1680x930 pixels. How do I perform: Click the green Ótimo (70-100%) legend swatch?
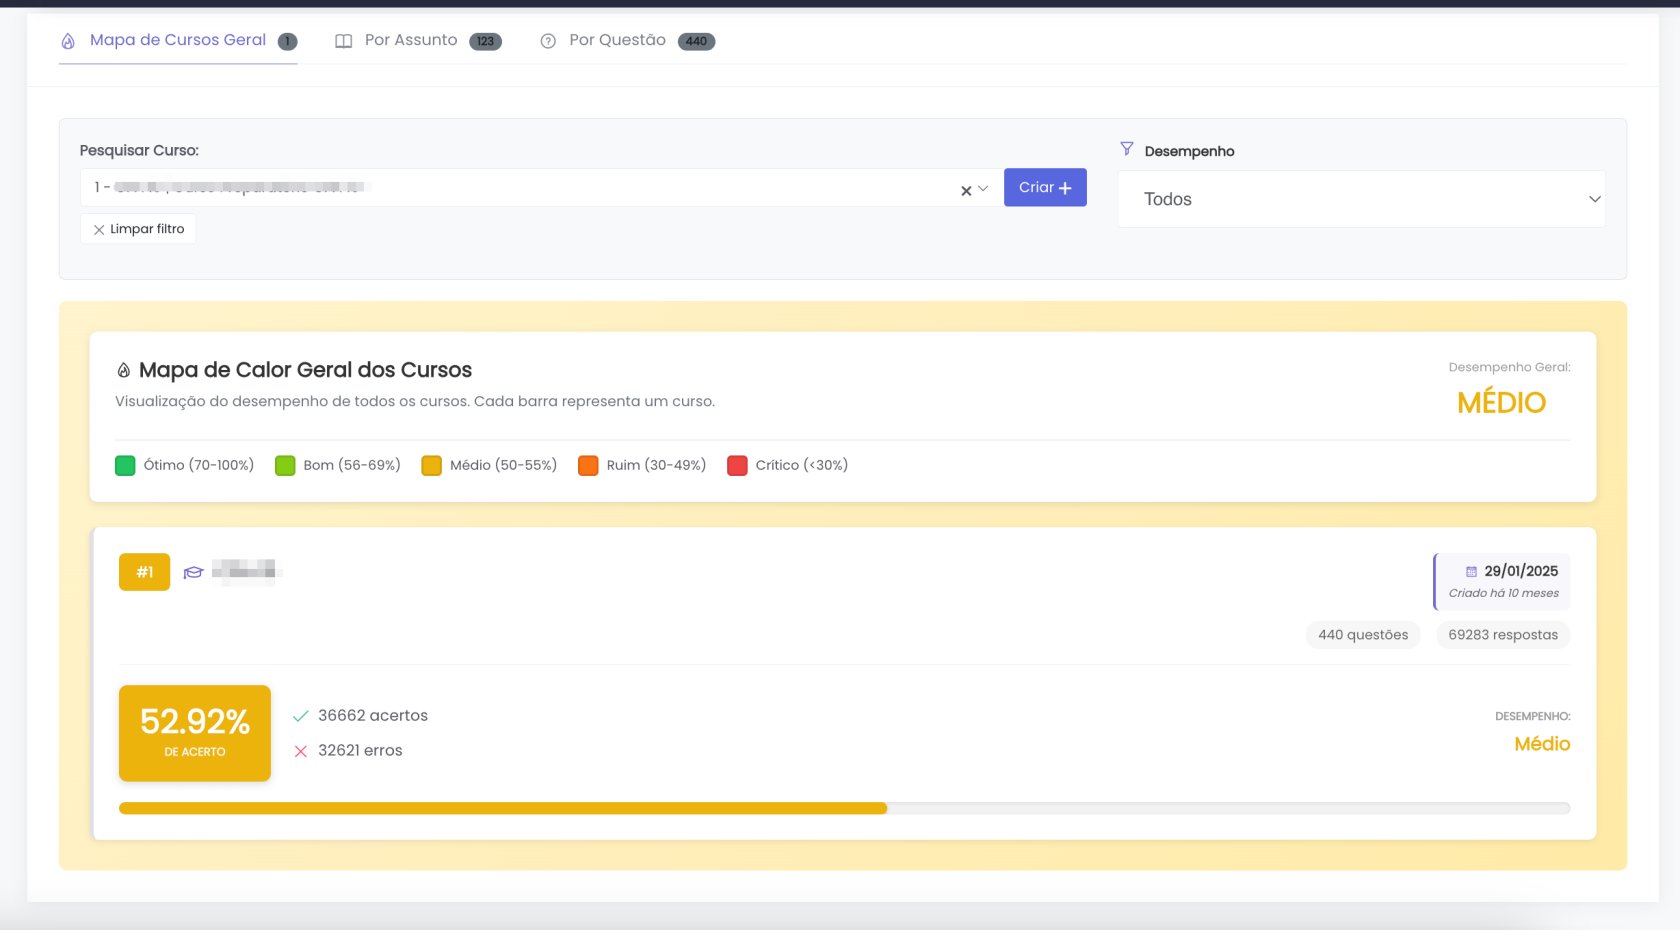point(125,466)
